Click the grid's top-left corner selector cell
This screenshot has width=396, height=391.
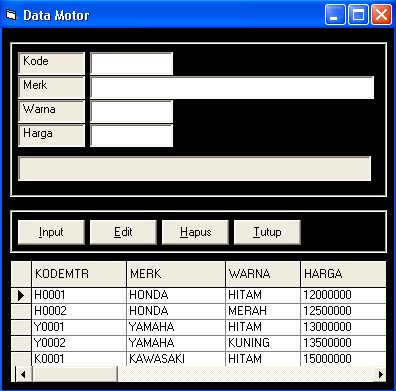point(21,274)
